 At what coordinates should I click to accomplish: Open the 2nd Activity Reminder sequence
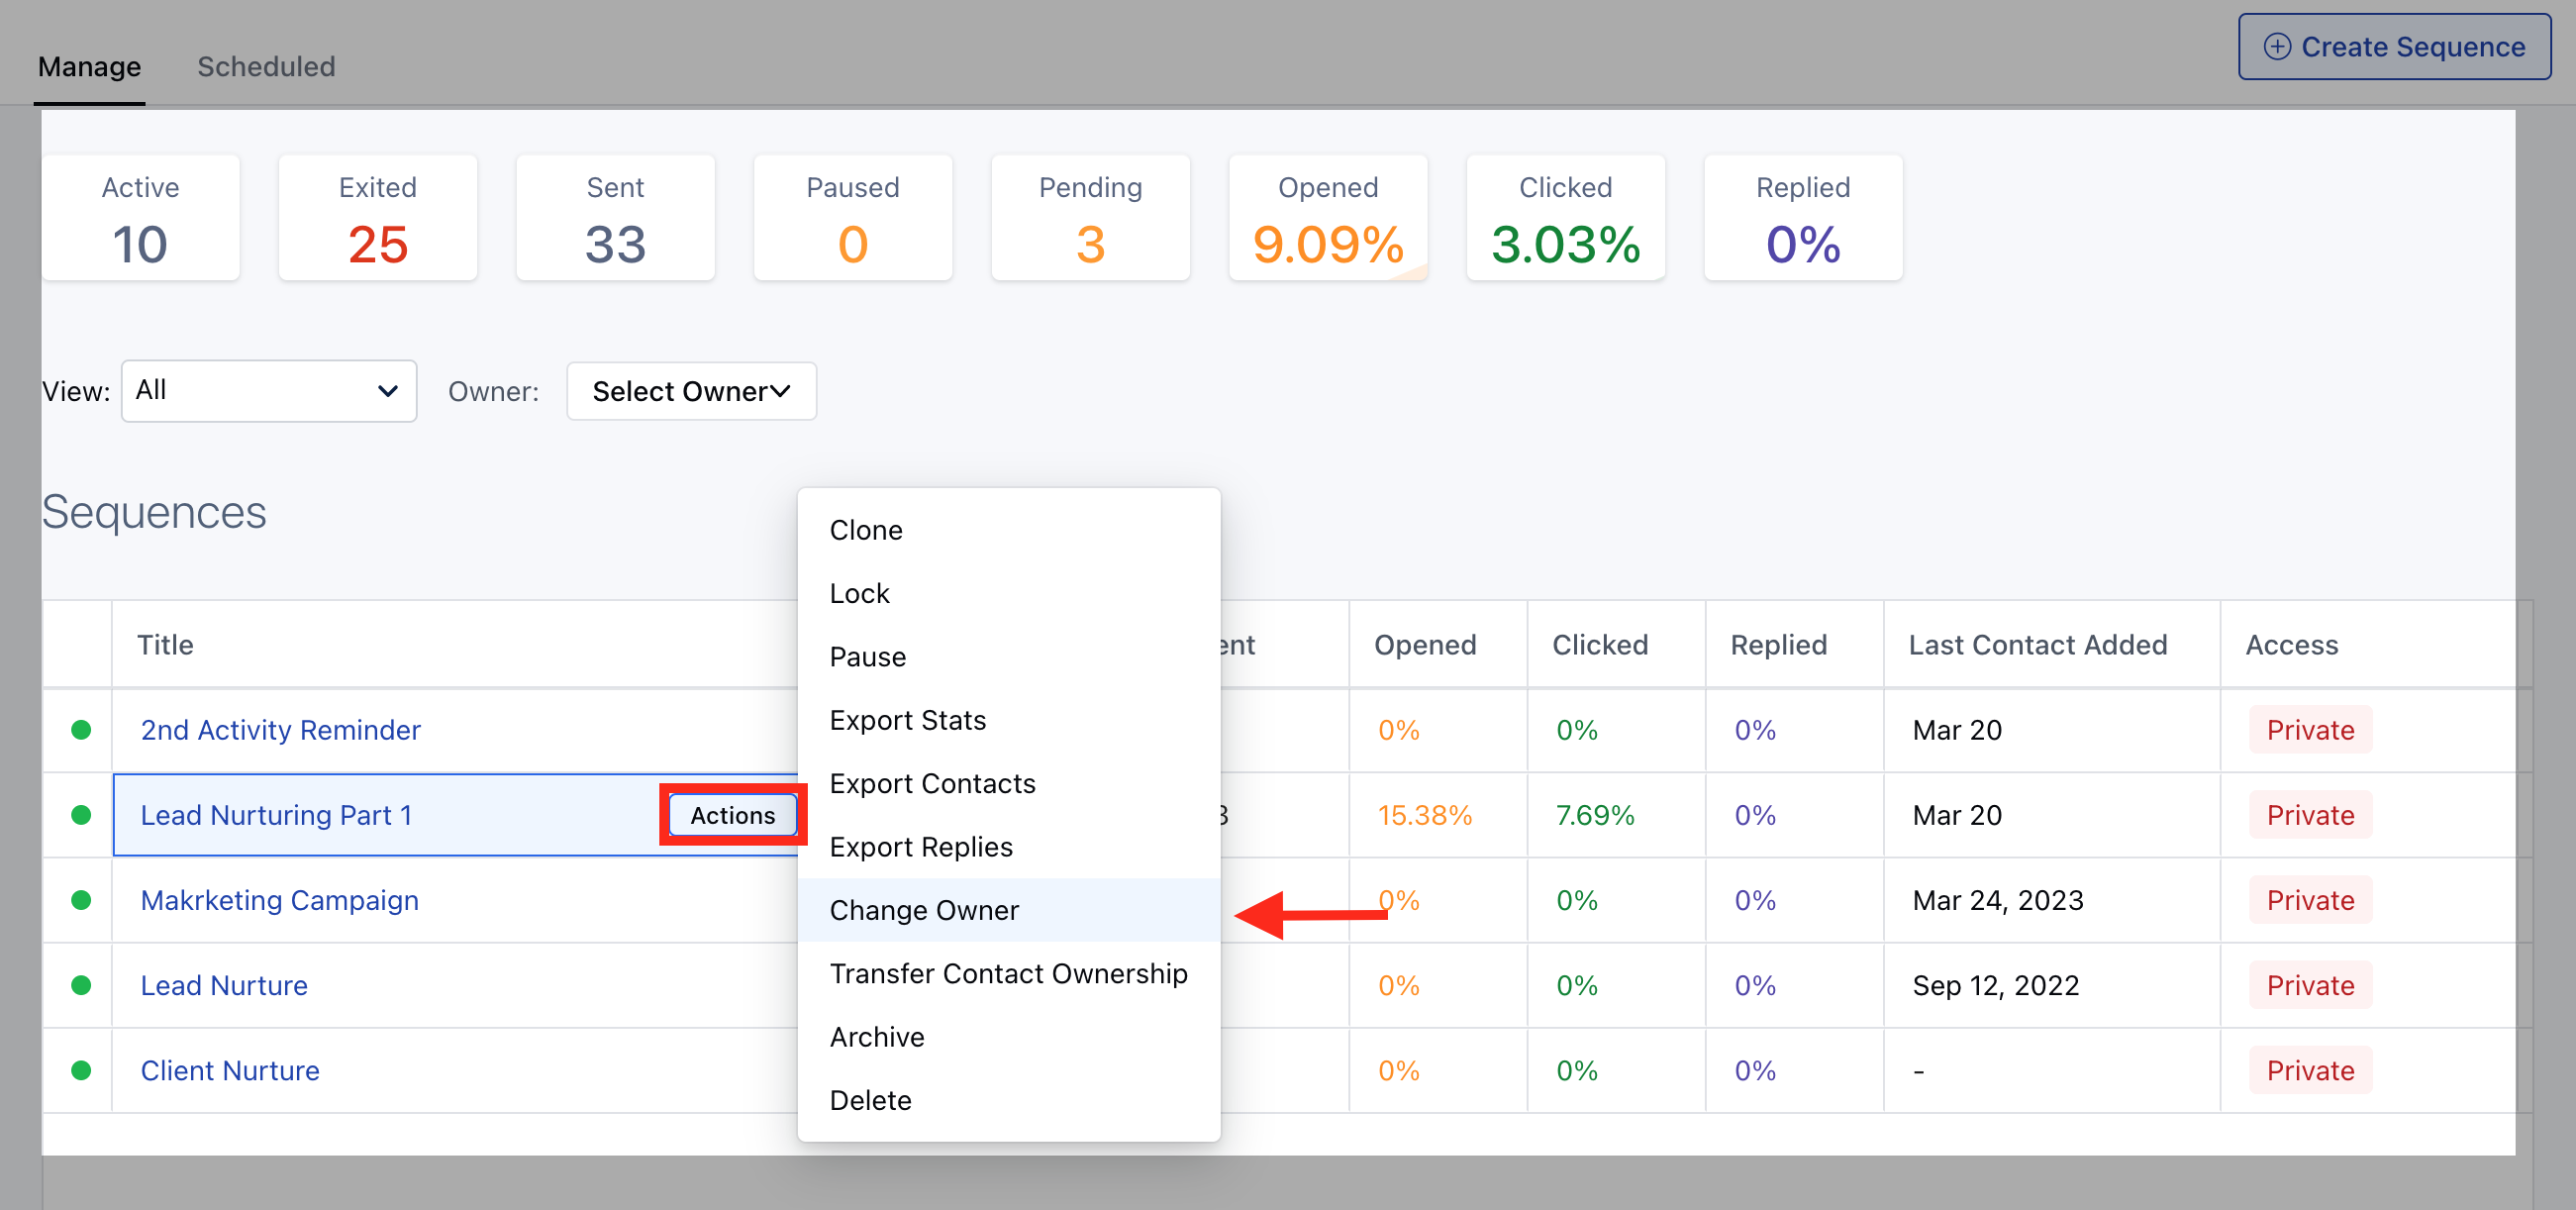point(280,730)
